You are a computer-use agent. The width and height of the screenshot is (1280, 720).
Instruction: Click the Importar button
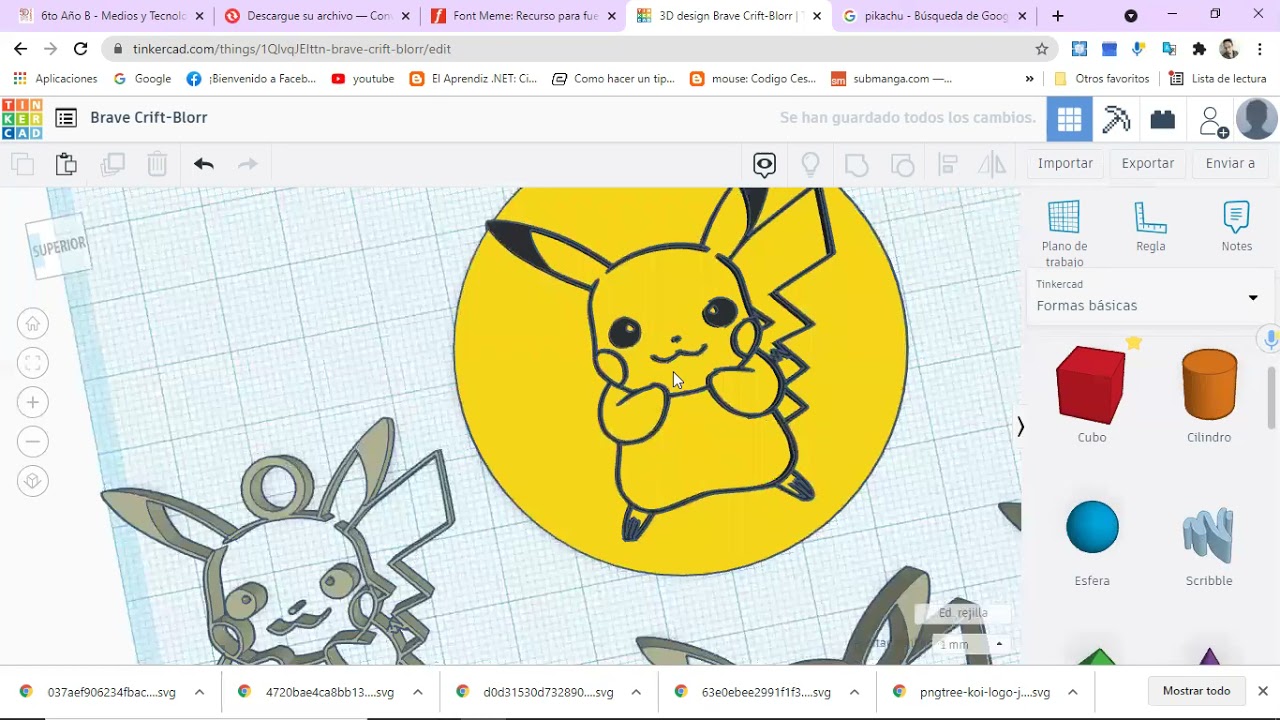[x=1065, y=163]
